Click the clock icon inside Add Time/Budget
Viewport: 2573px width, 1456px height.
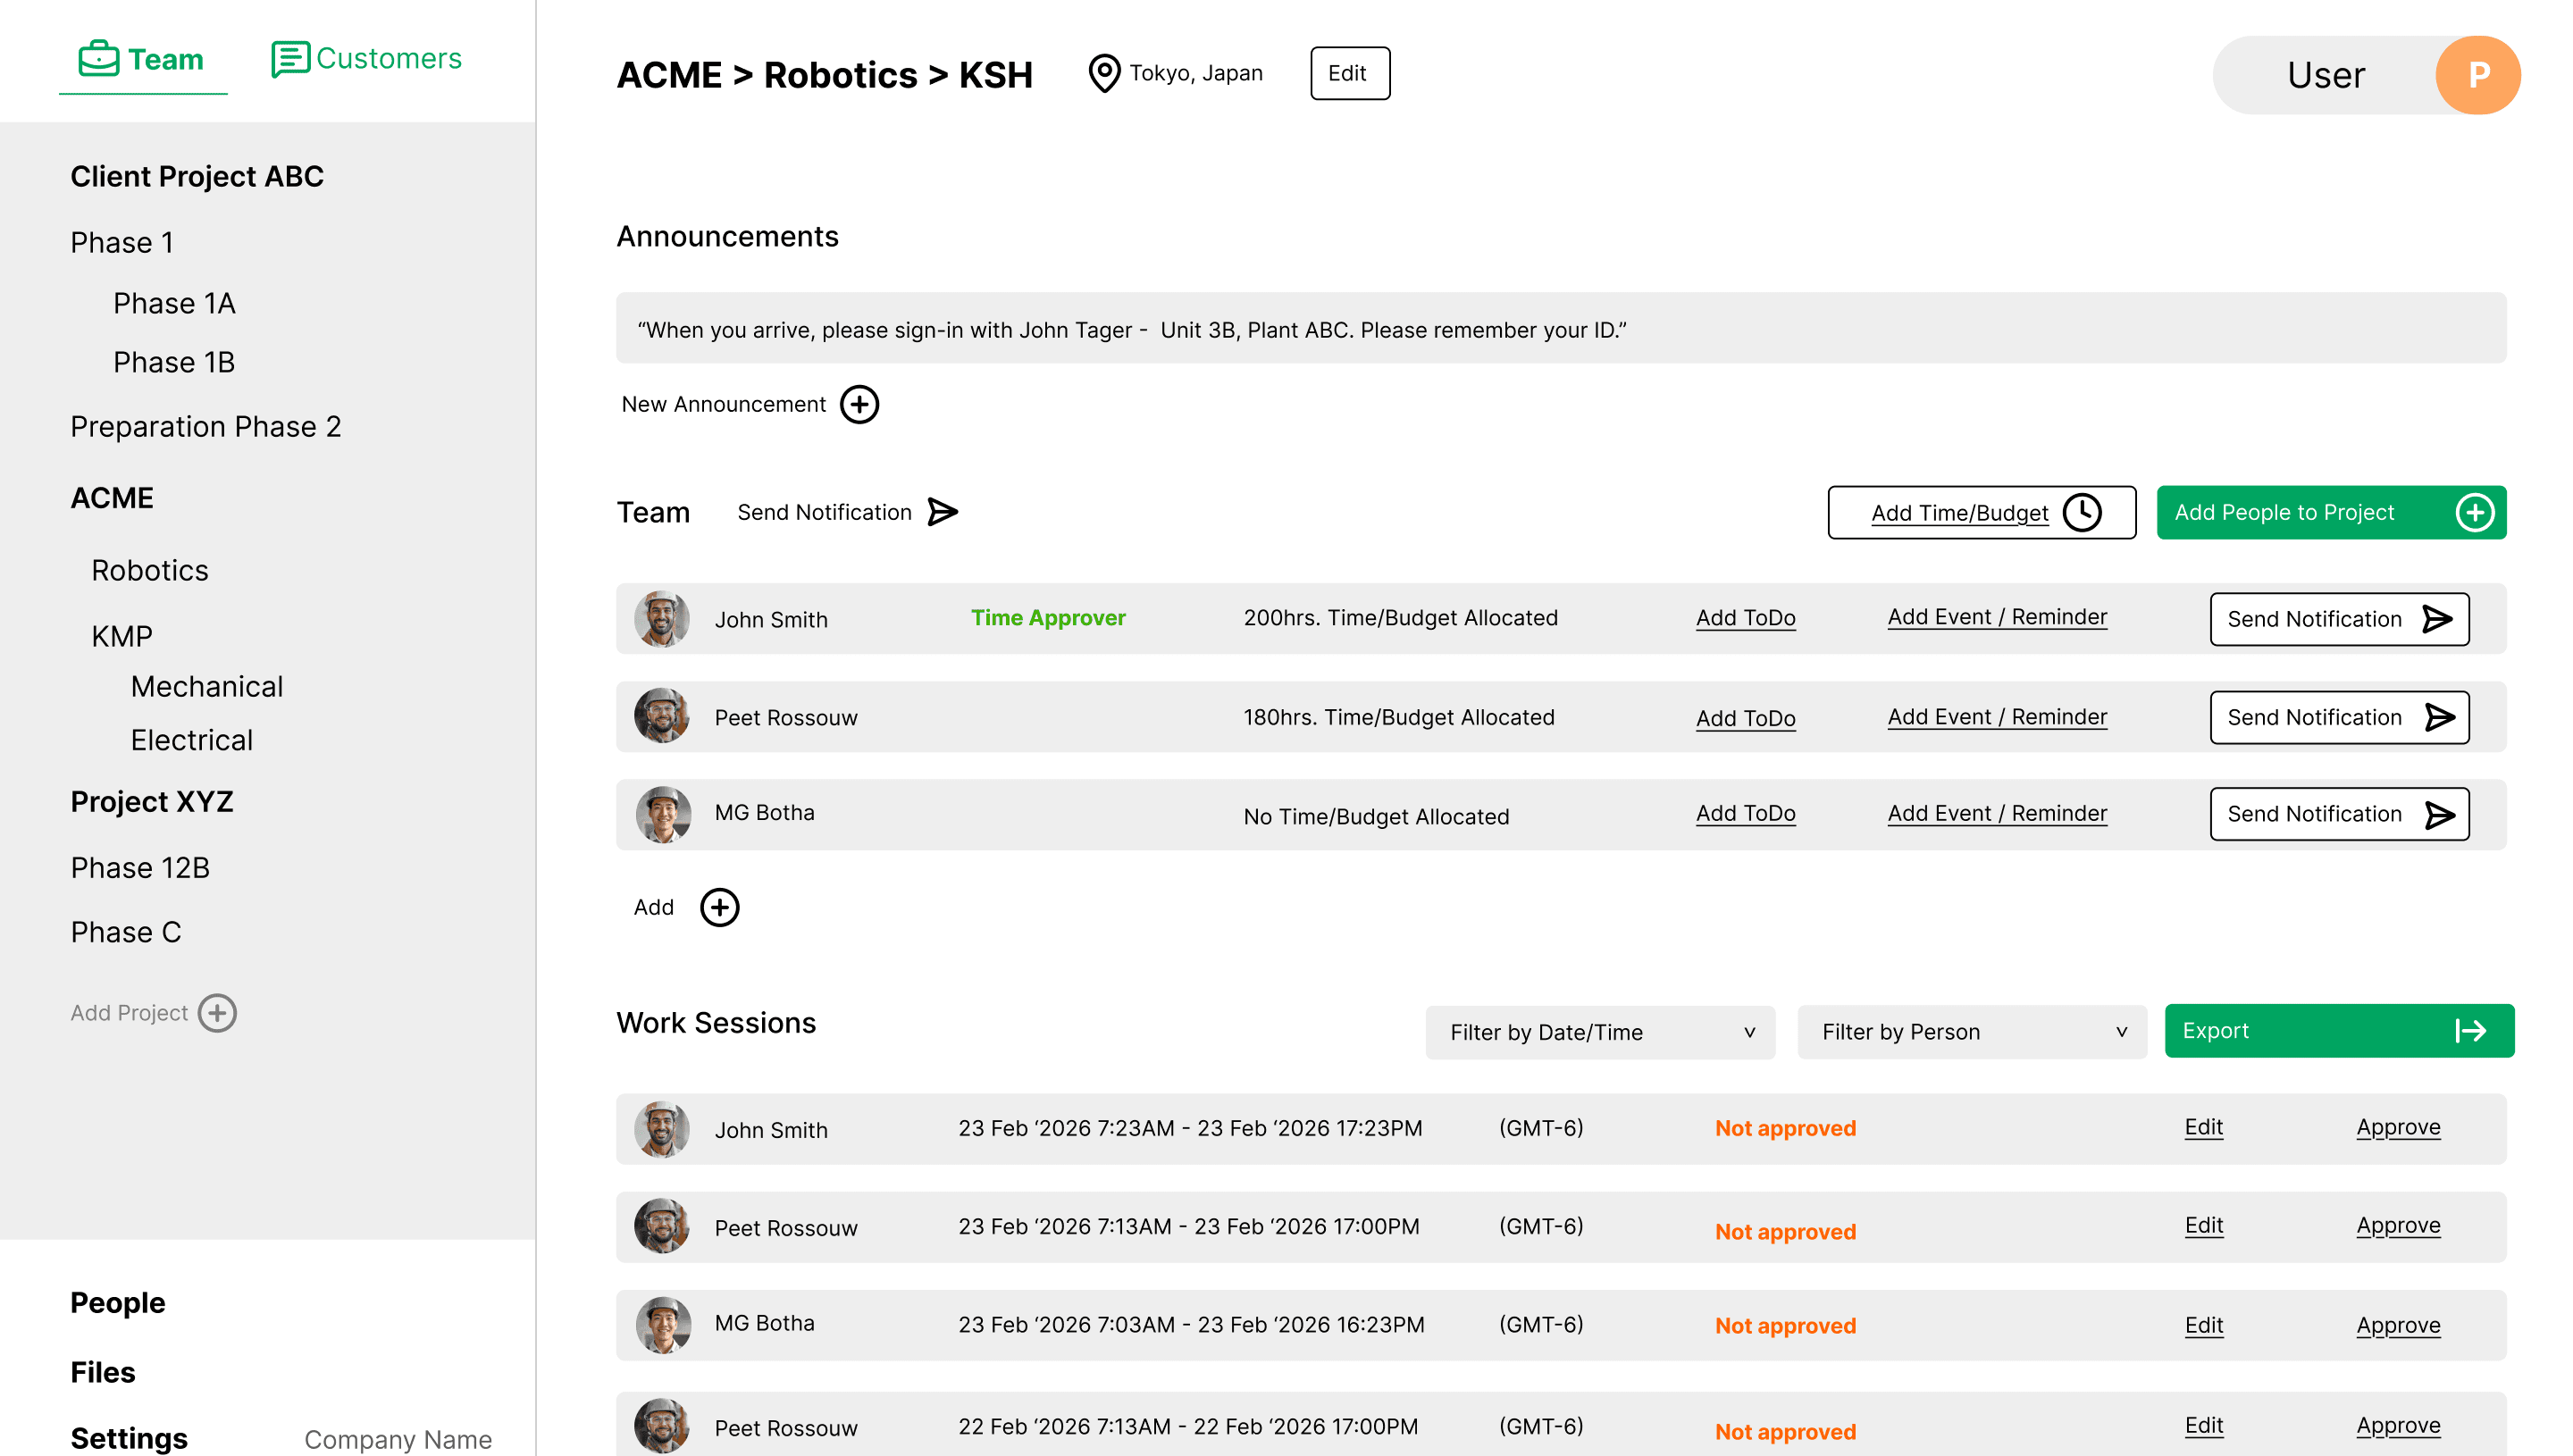[x=2083, y=512]
